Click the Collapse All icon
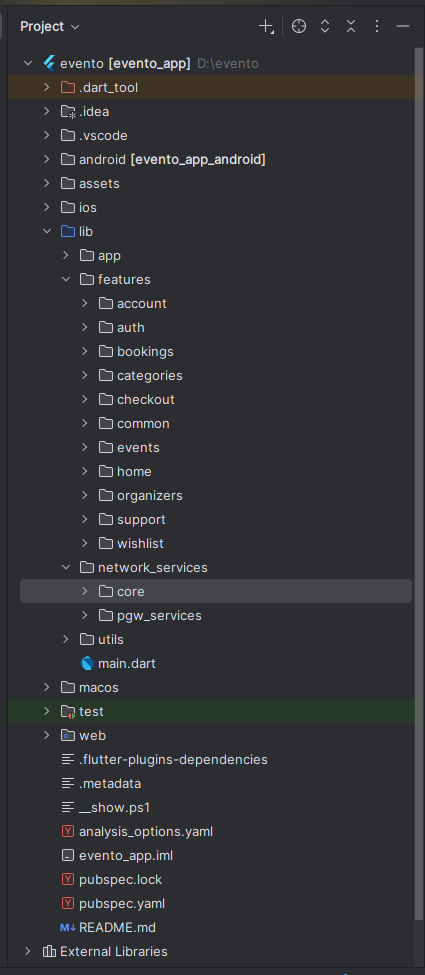 [x=351, y=26]
